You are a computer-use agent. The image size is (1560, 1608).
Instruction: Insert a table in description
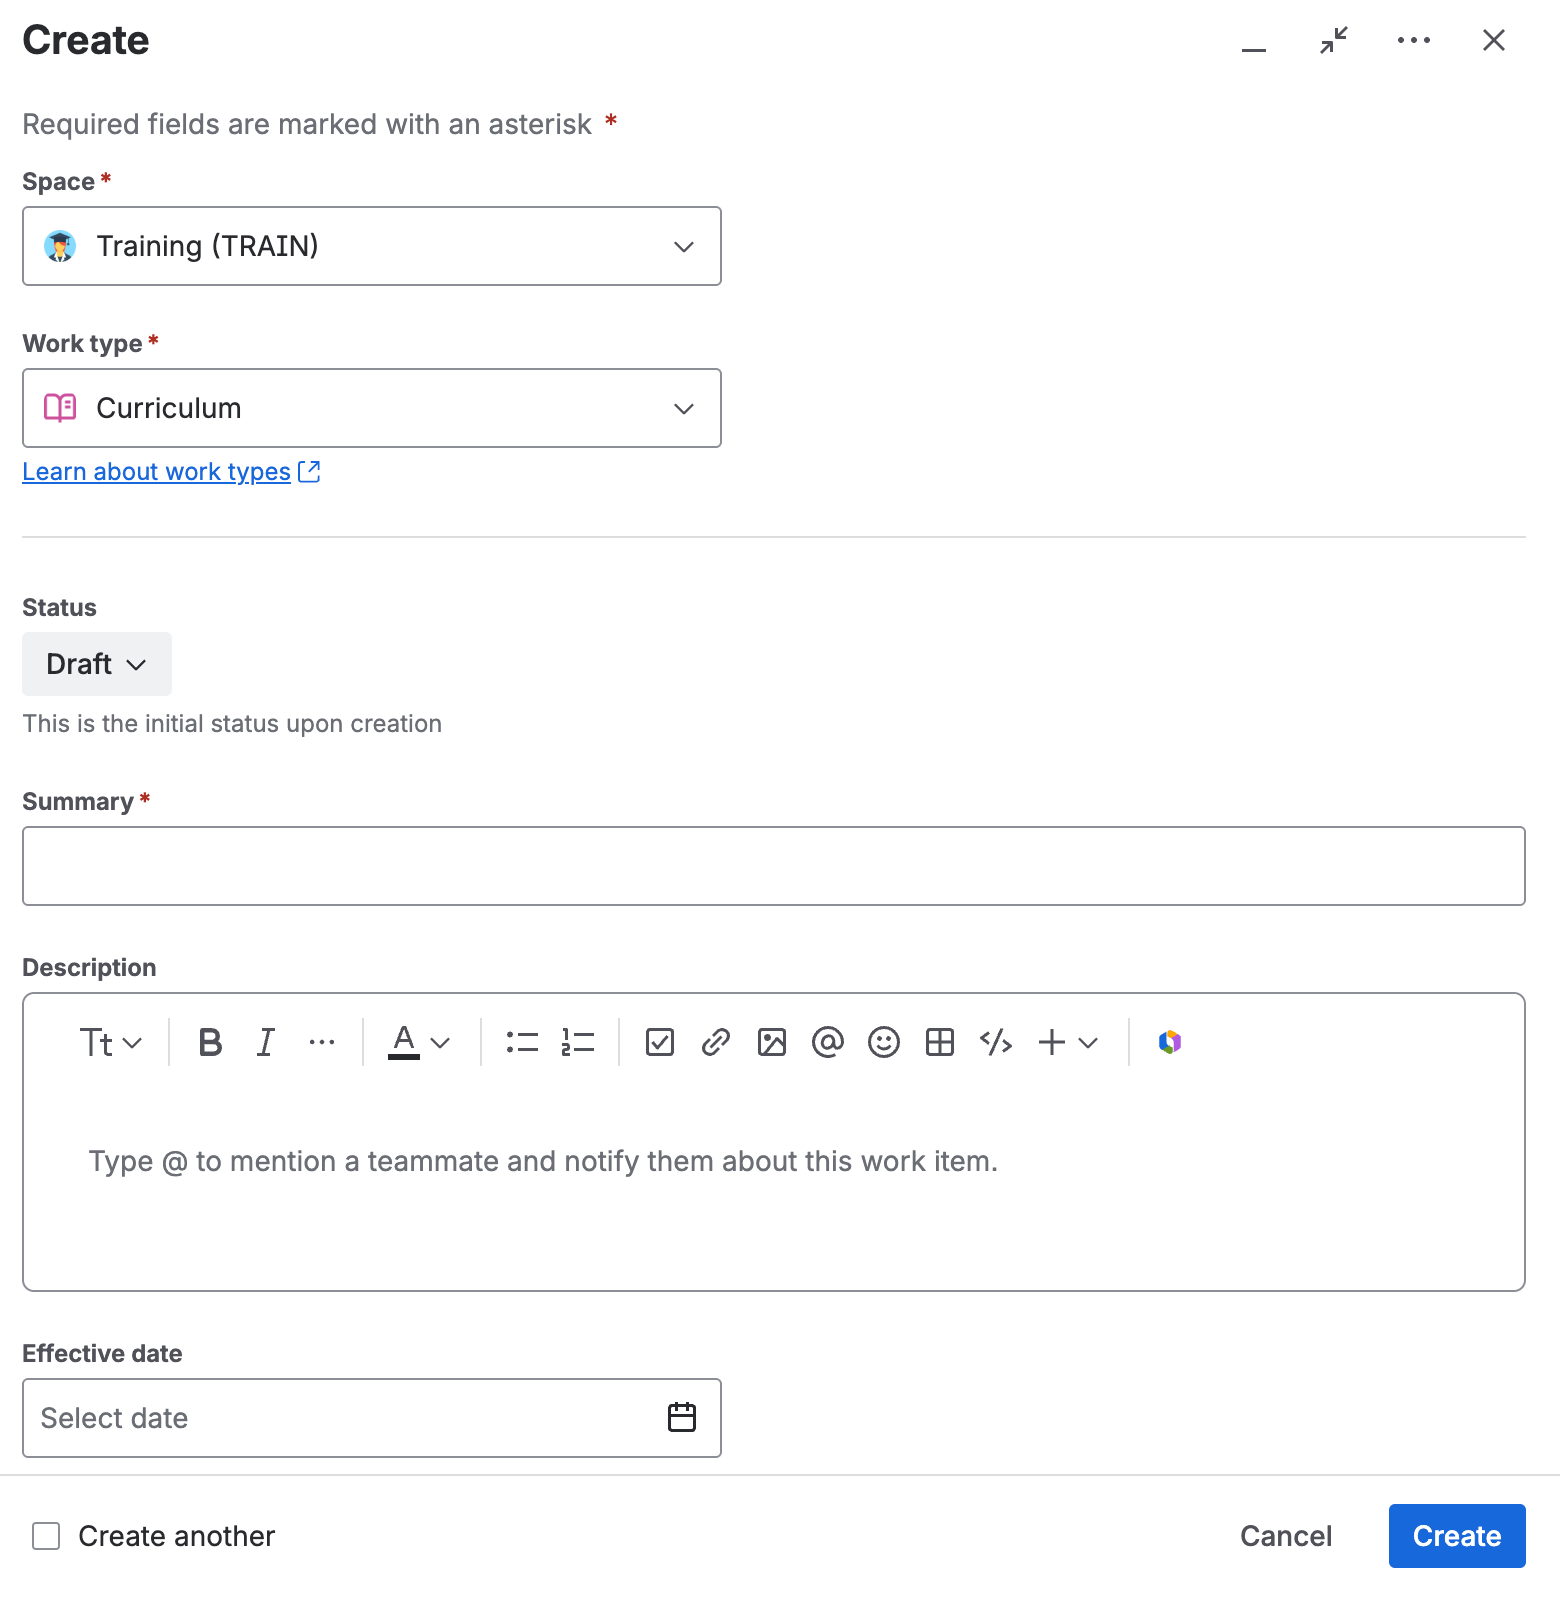click(x=940, y=1042)
